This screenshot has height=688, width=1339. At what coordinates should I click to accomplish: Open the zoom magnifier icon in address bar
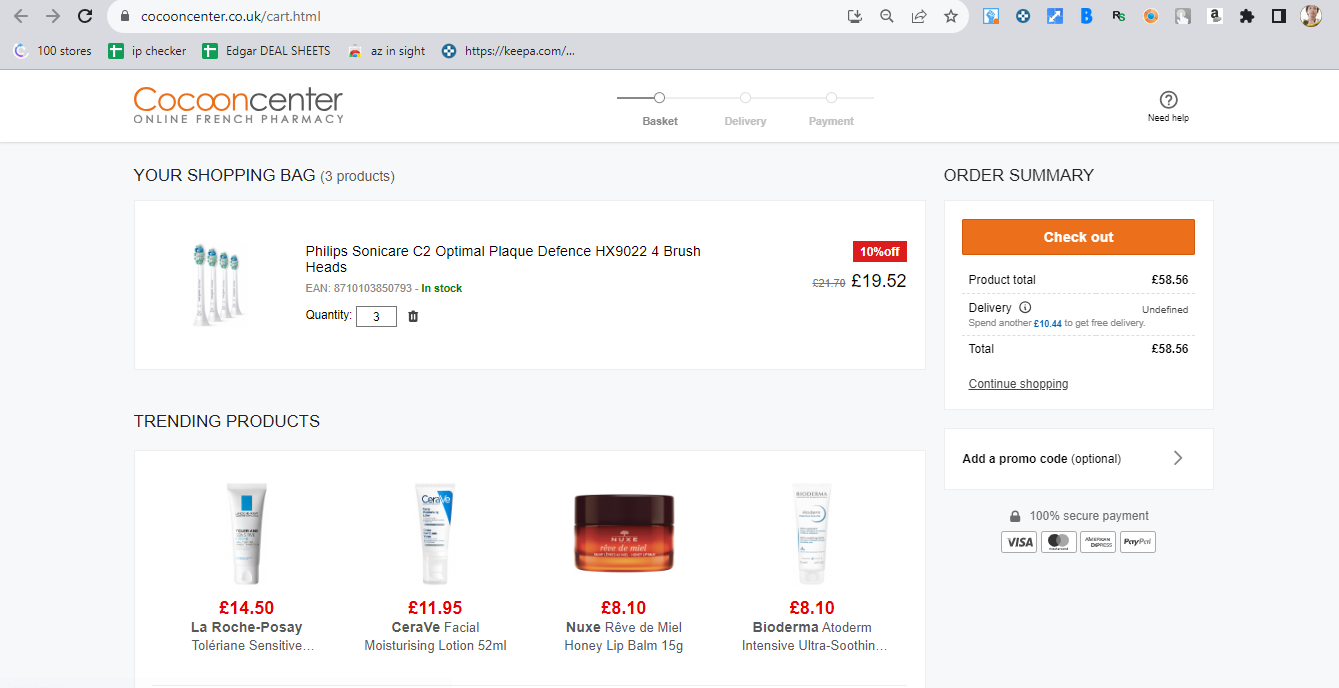(x=886, y=16)
